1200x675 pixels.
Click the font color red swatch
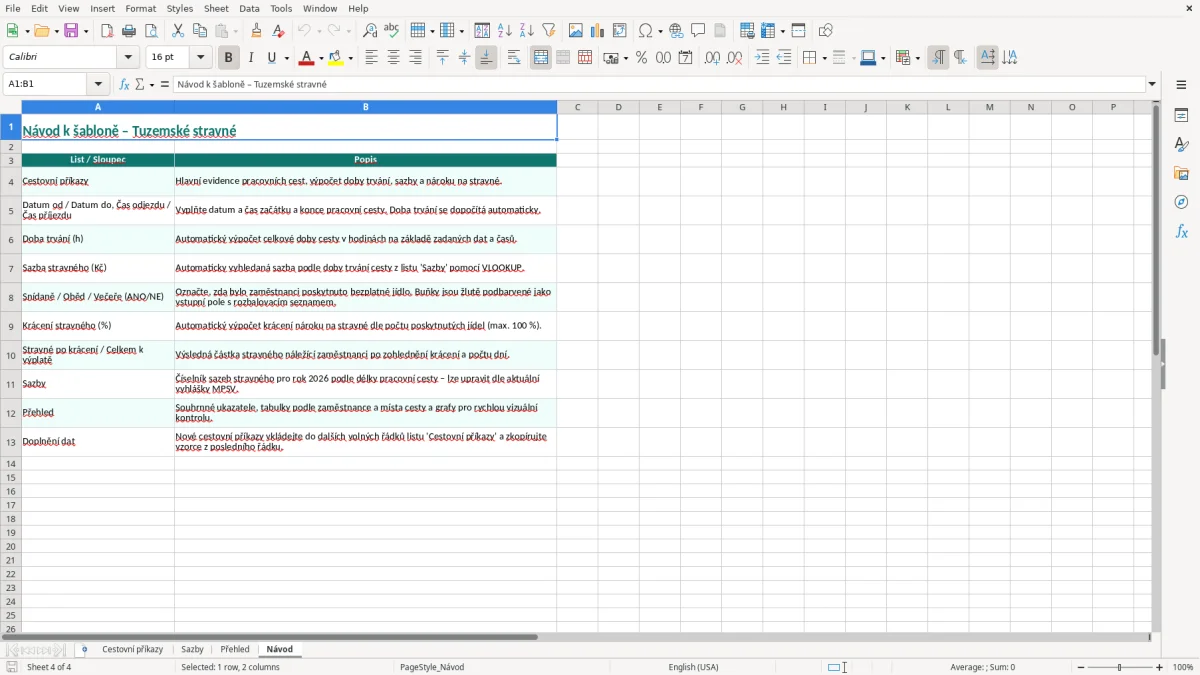coord(307,58)
